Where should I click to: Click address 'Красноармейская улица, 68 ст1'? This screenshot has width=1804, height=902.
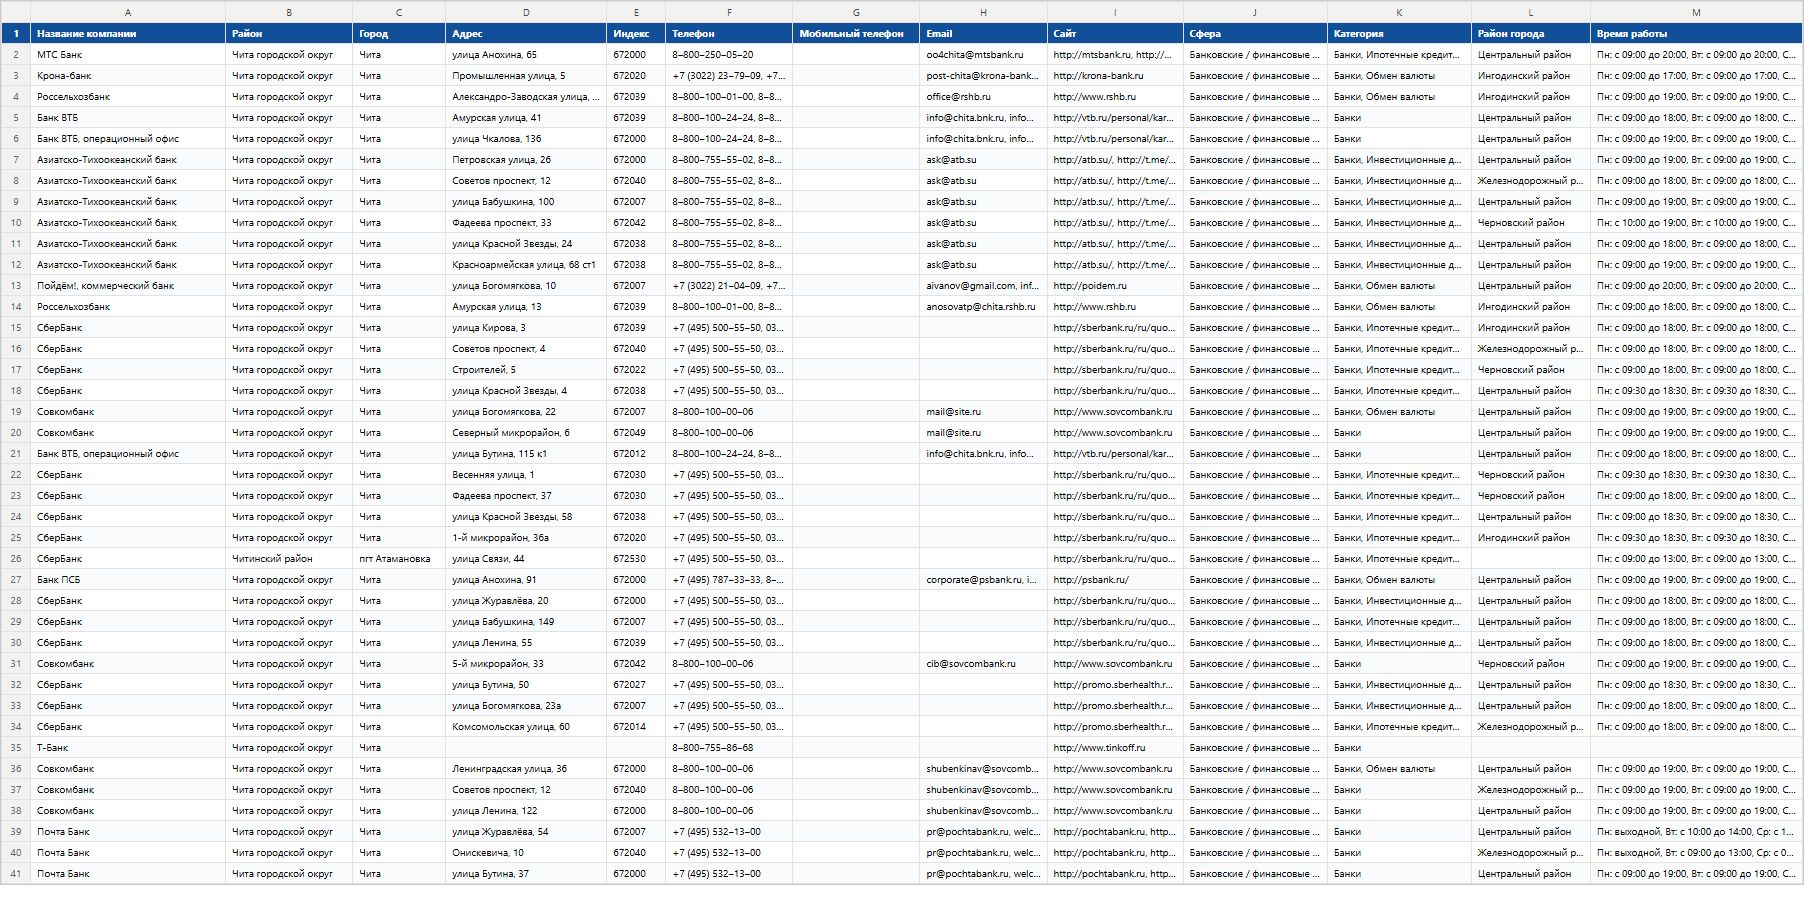(526, 265)
